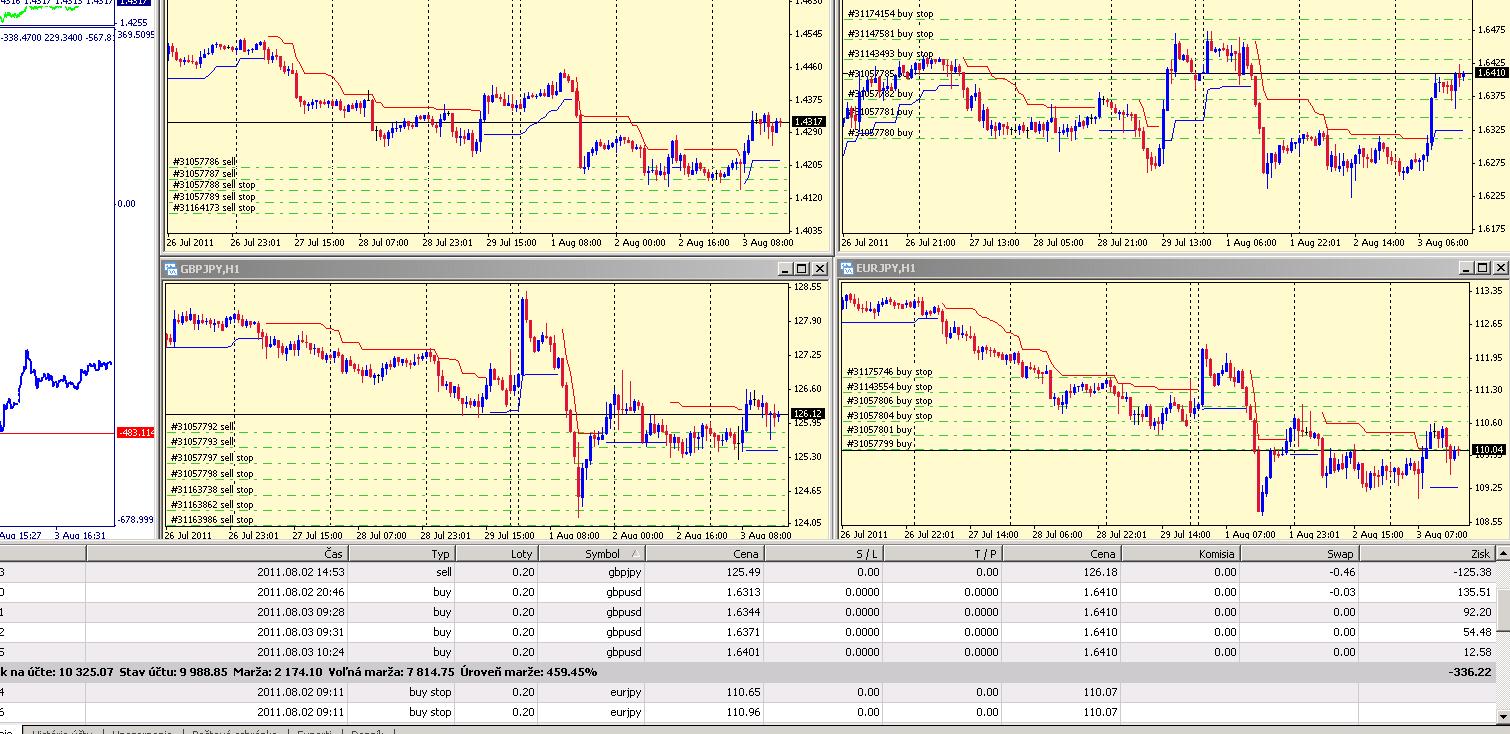Screen dimensions: 1510x734
Task: Select the gbpusd buy order opened 2011.08.03 09:31
Action: [747, 632]
